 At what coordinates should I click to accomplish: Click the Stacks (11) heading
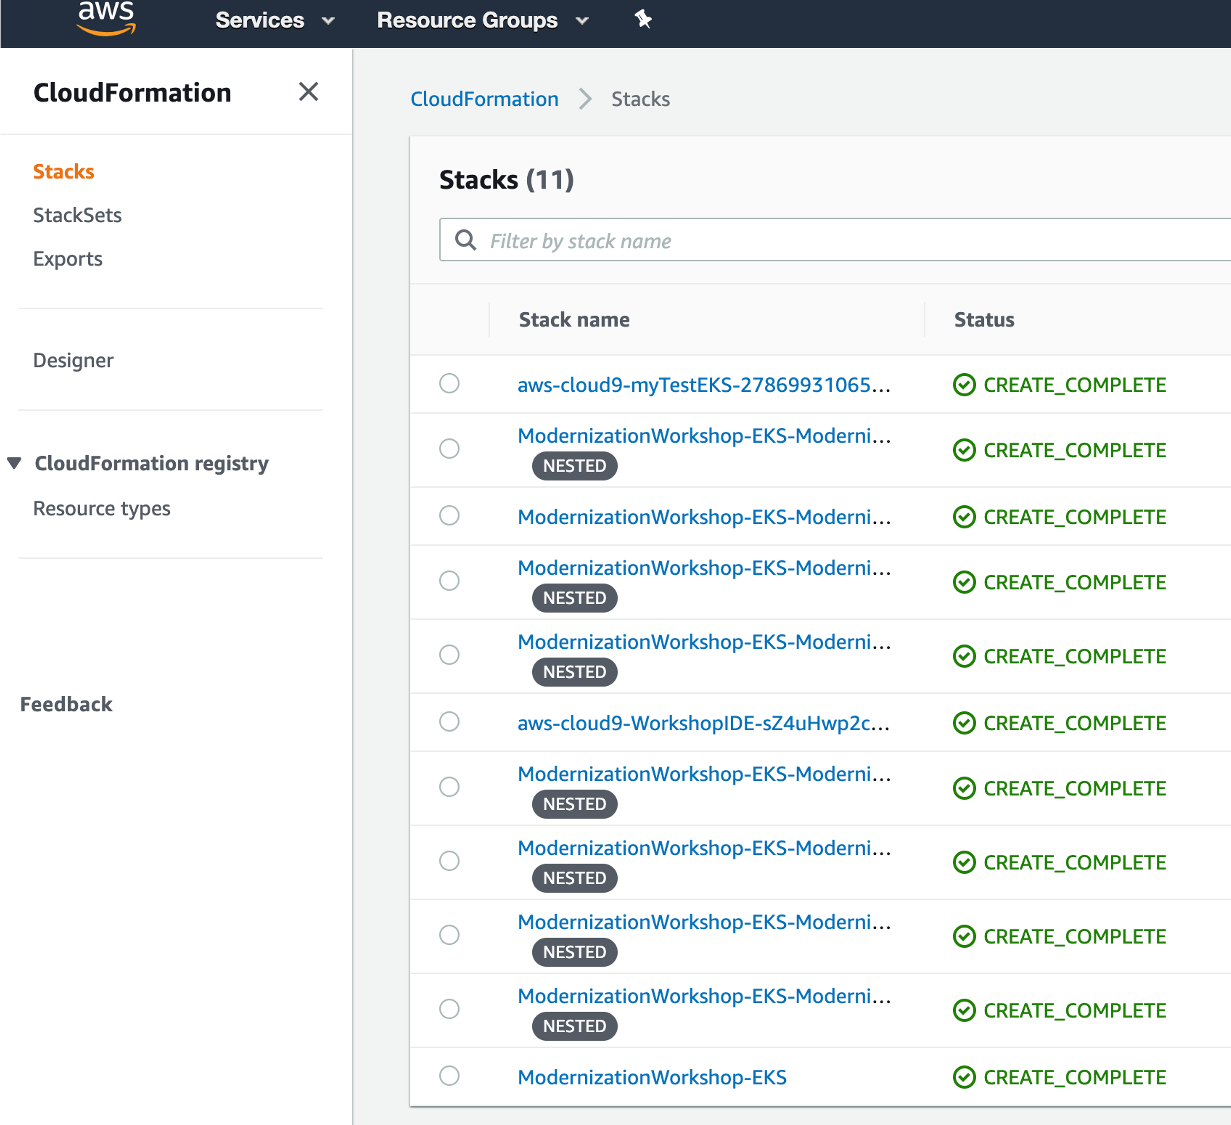(x=507, y=180)
